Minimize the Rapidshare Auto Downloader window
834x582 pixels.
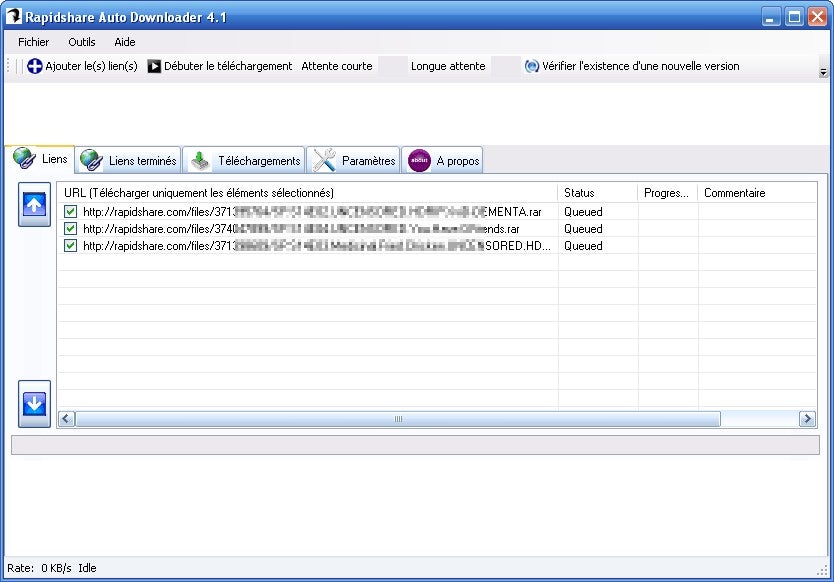point(771,16)
